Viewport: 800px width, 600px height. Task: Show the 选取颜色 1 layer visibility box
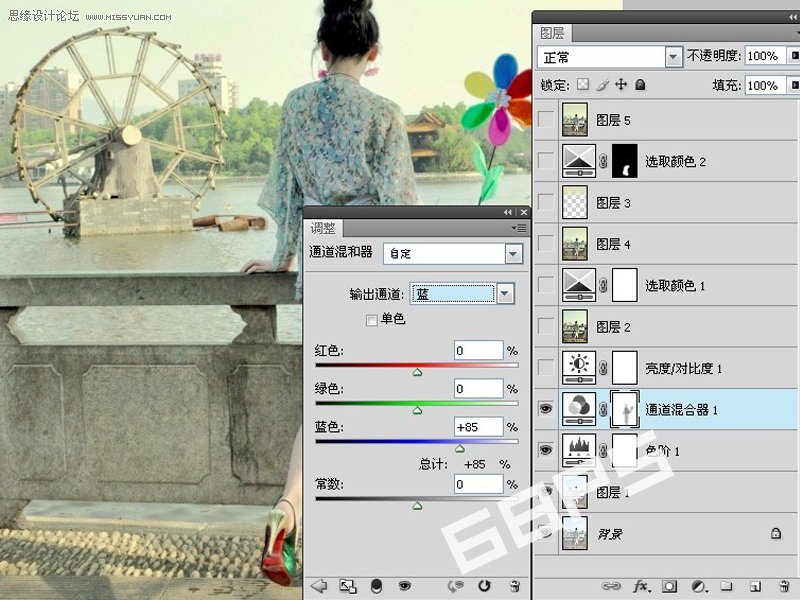click(x=546, y=285)
